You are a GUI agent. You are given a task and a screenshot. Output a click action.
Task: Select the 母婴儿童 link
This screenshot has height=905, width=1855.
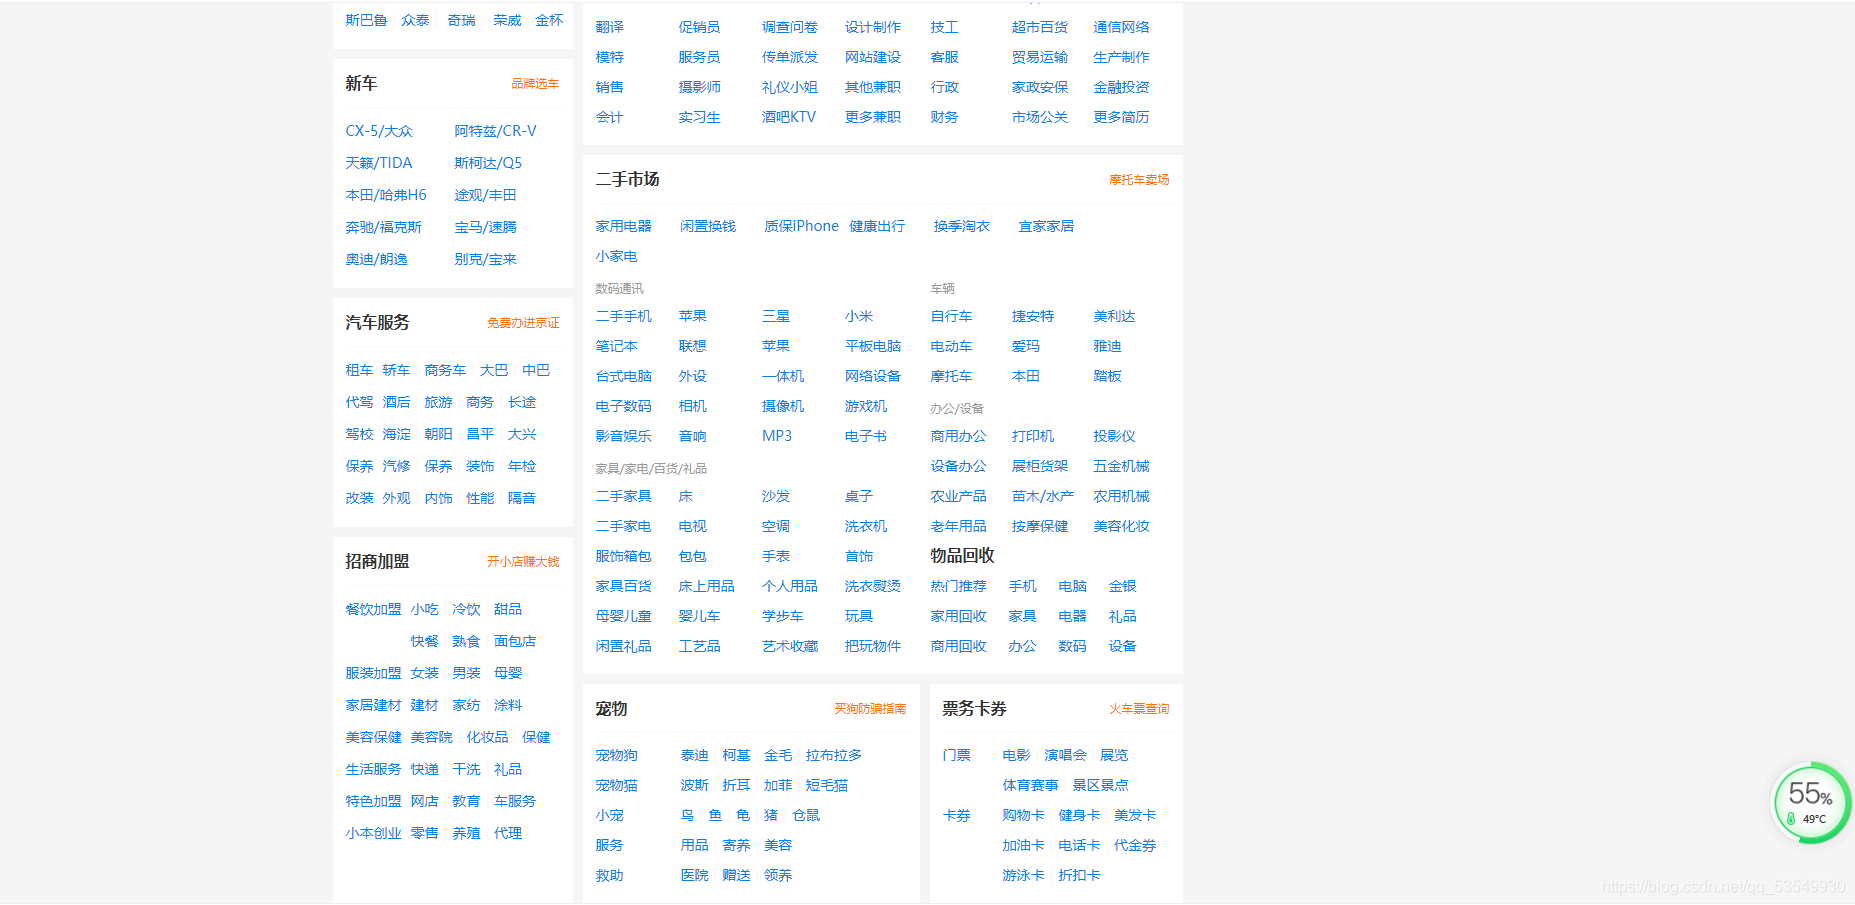623,616
